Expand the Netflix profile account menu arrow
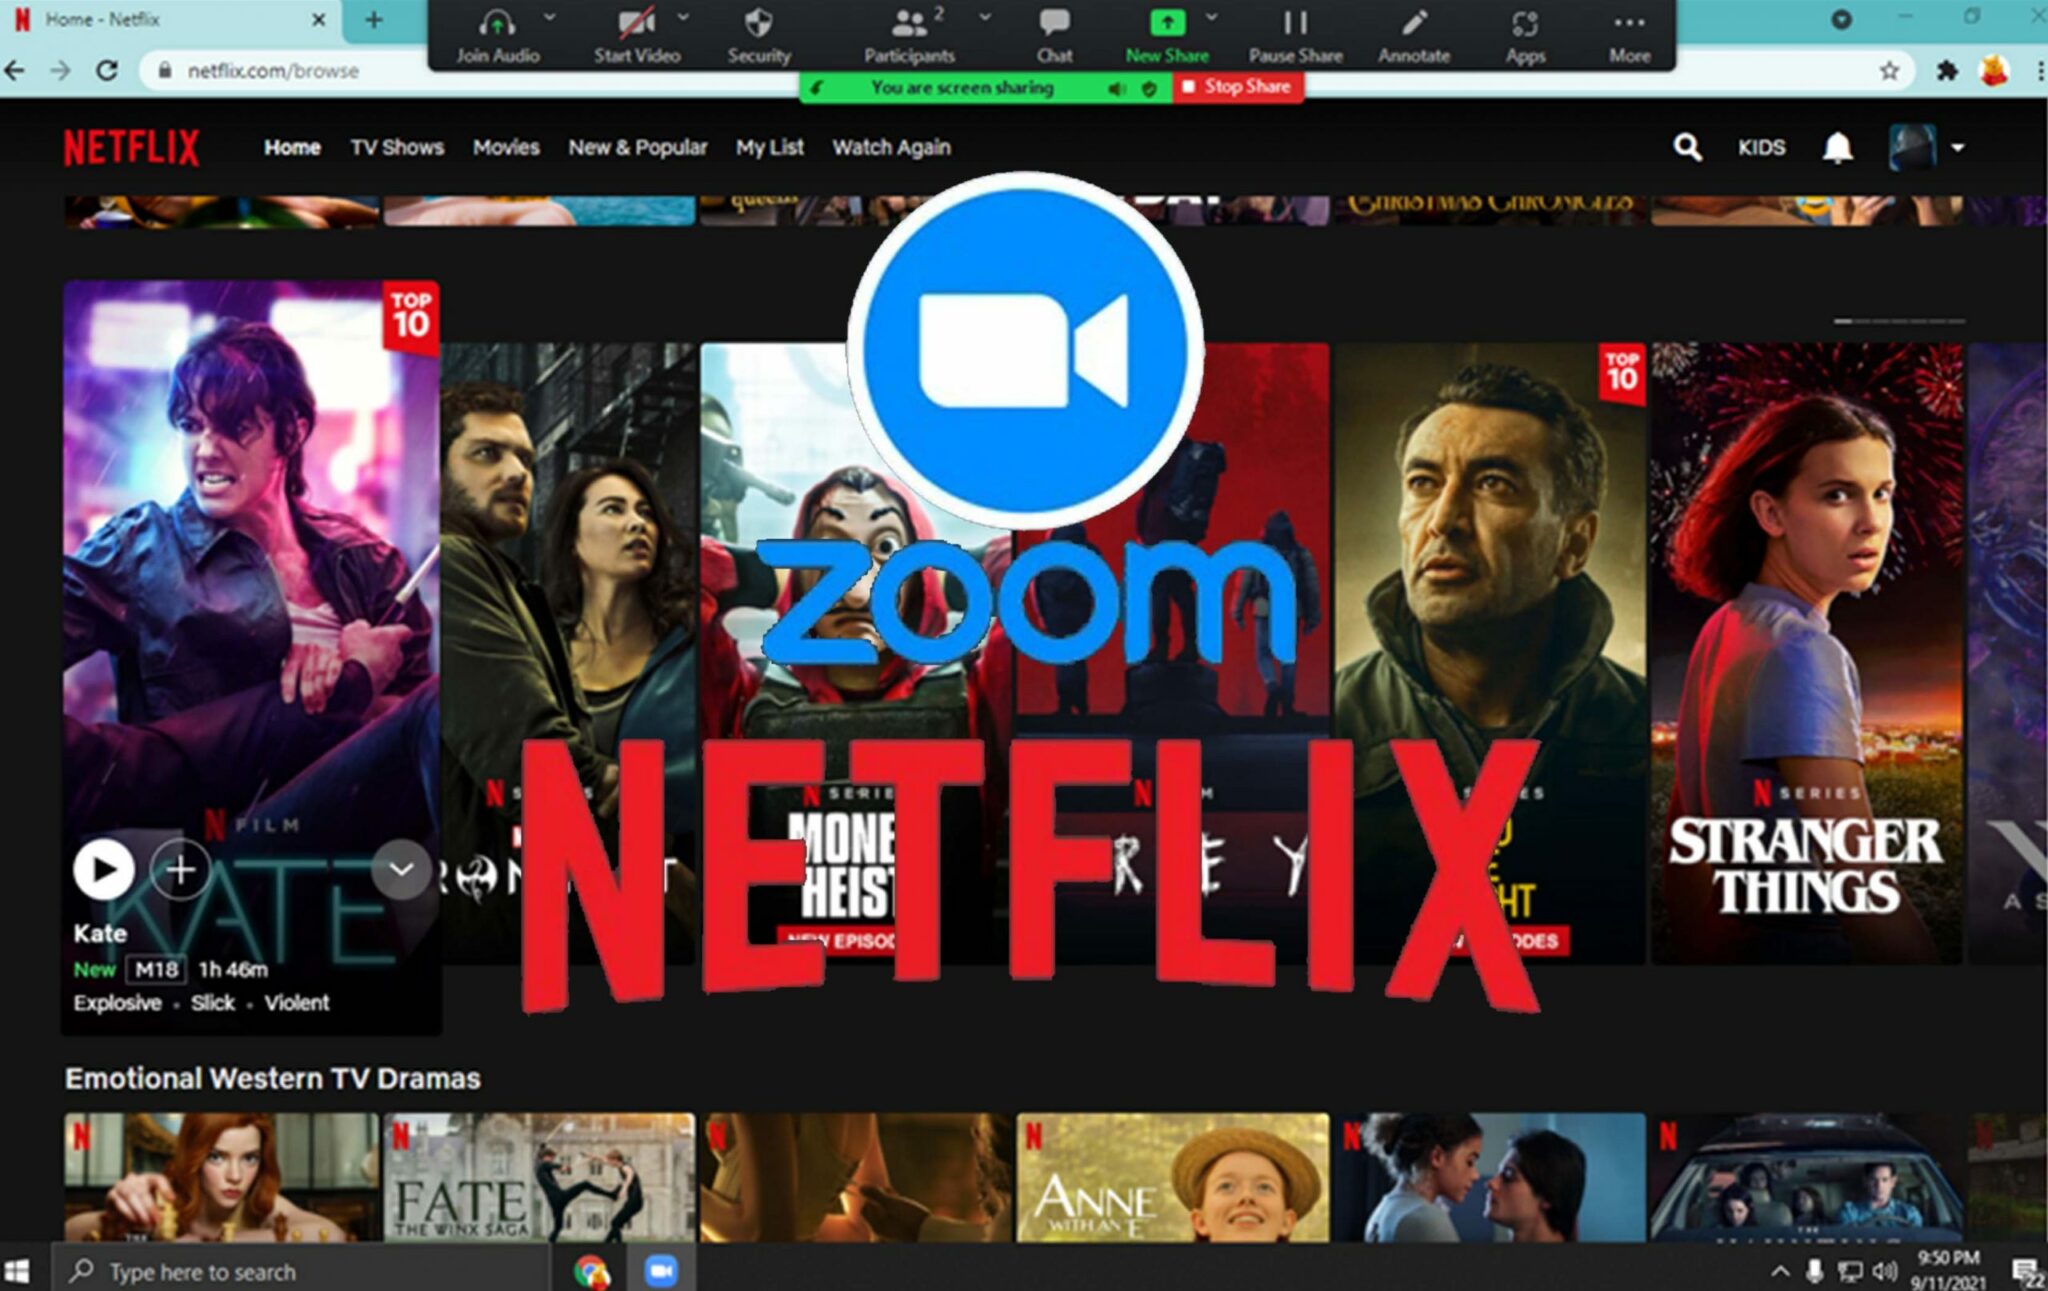The height and width of the screenshot is (1291, 2048). tap(1957, 147)
